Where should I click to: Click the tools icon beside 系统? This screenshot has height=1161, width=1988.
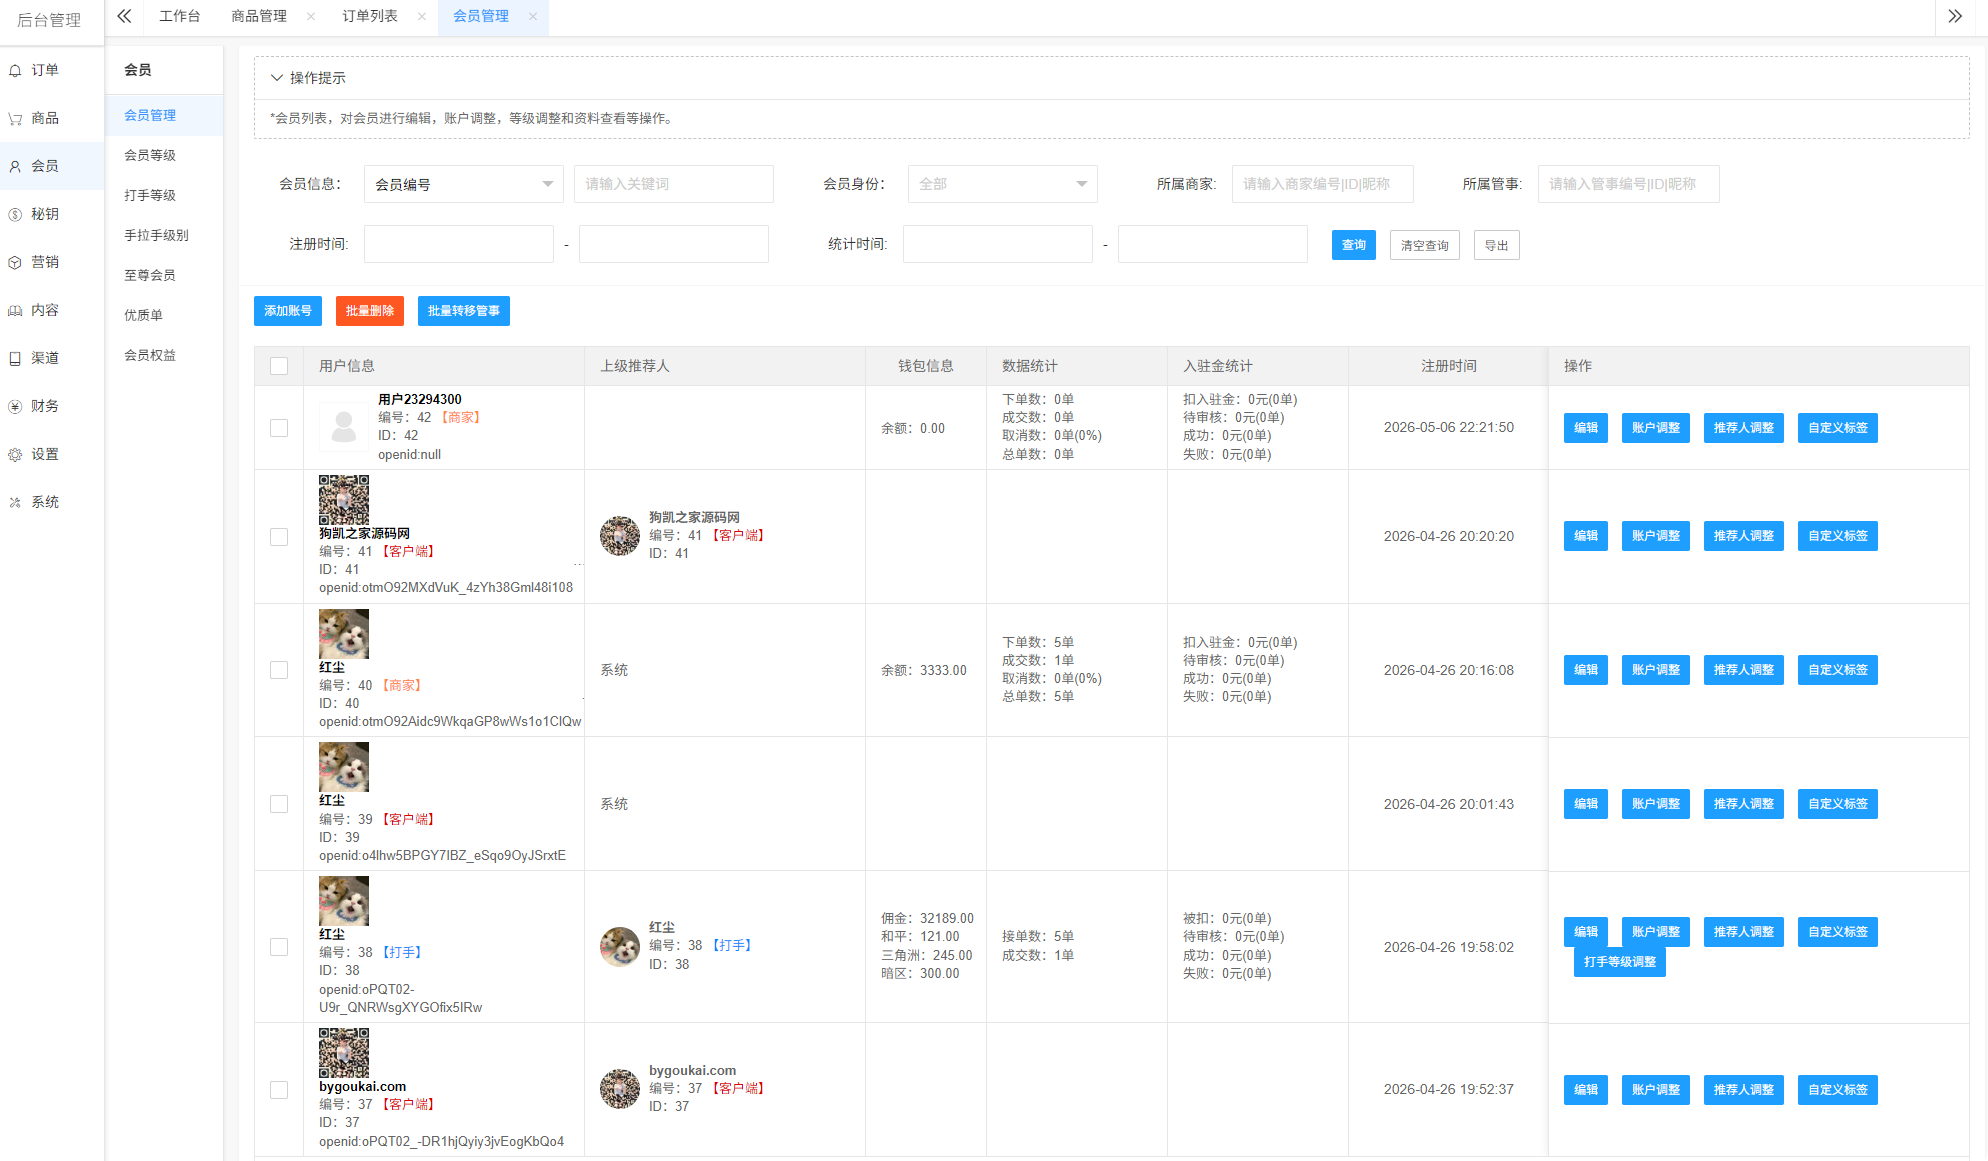pos(15,503)
